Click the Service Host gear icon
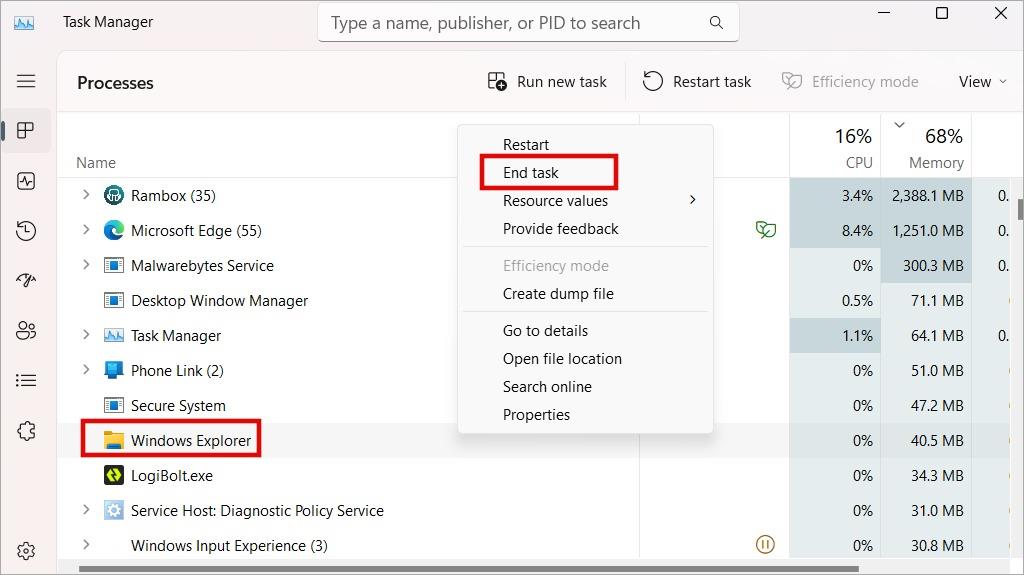Image resolution: width=1024 pixels, height=575 pixels. 114,510
